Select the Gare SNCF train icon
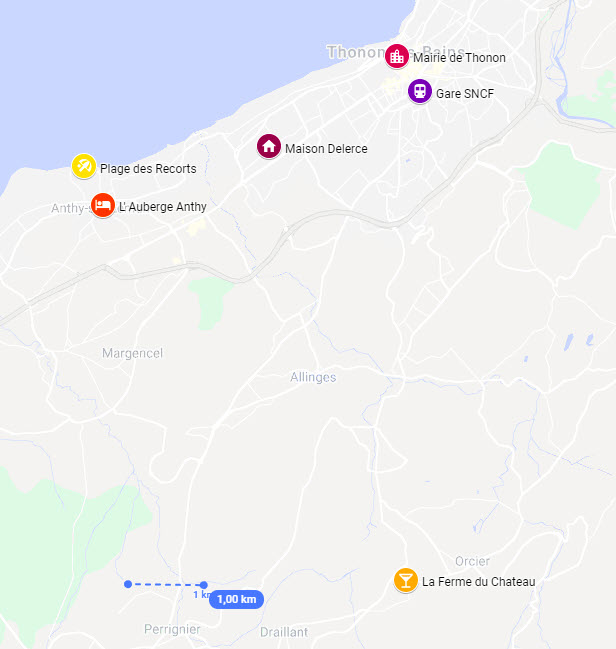 (420, 91)
